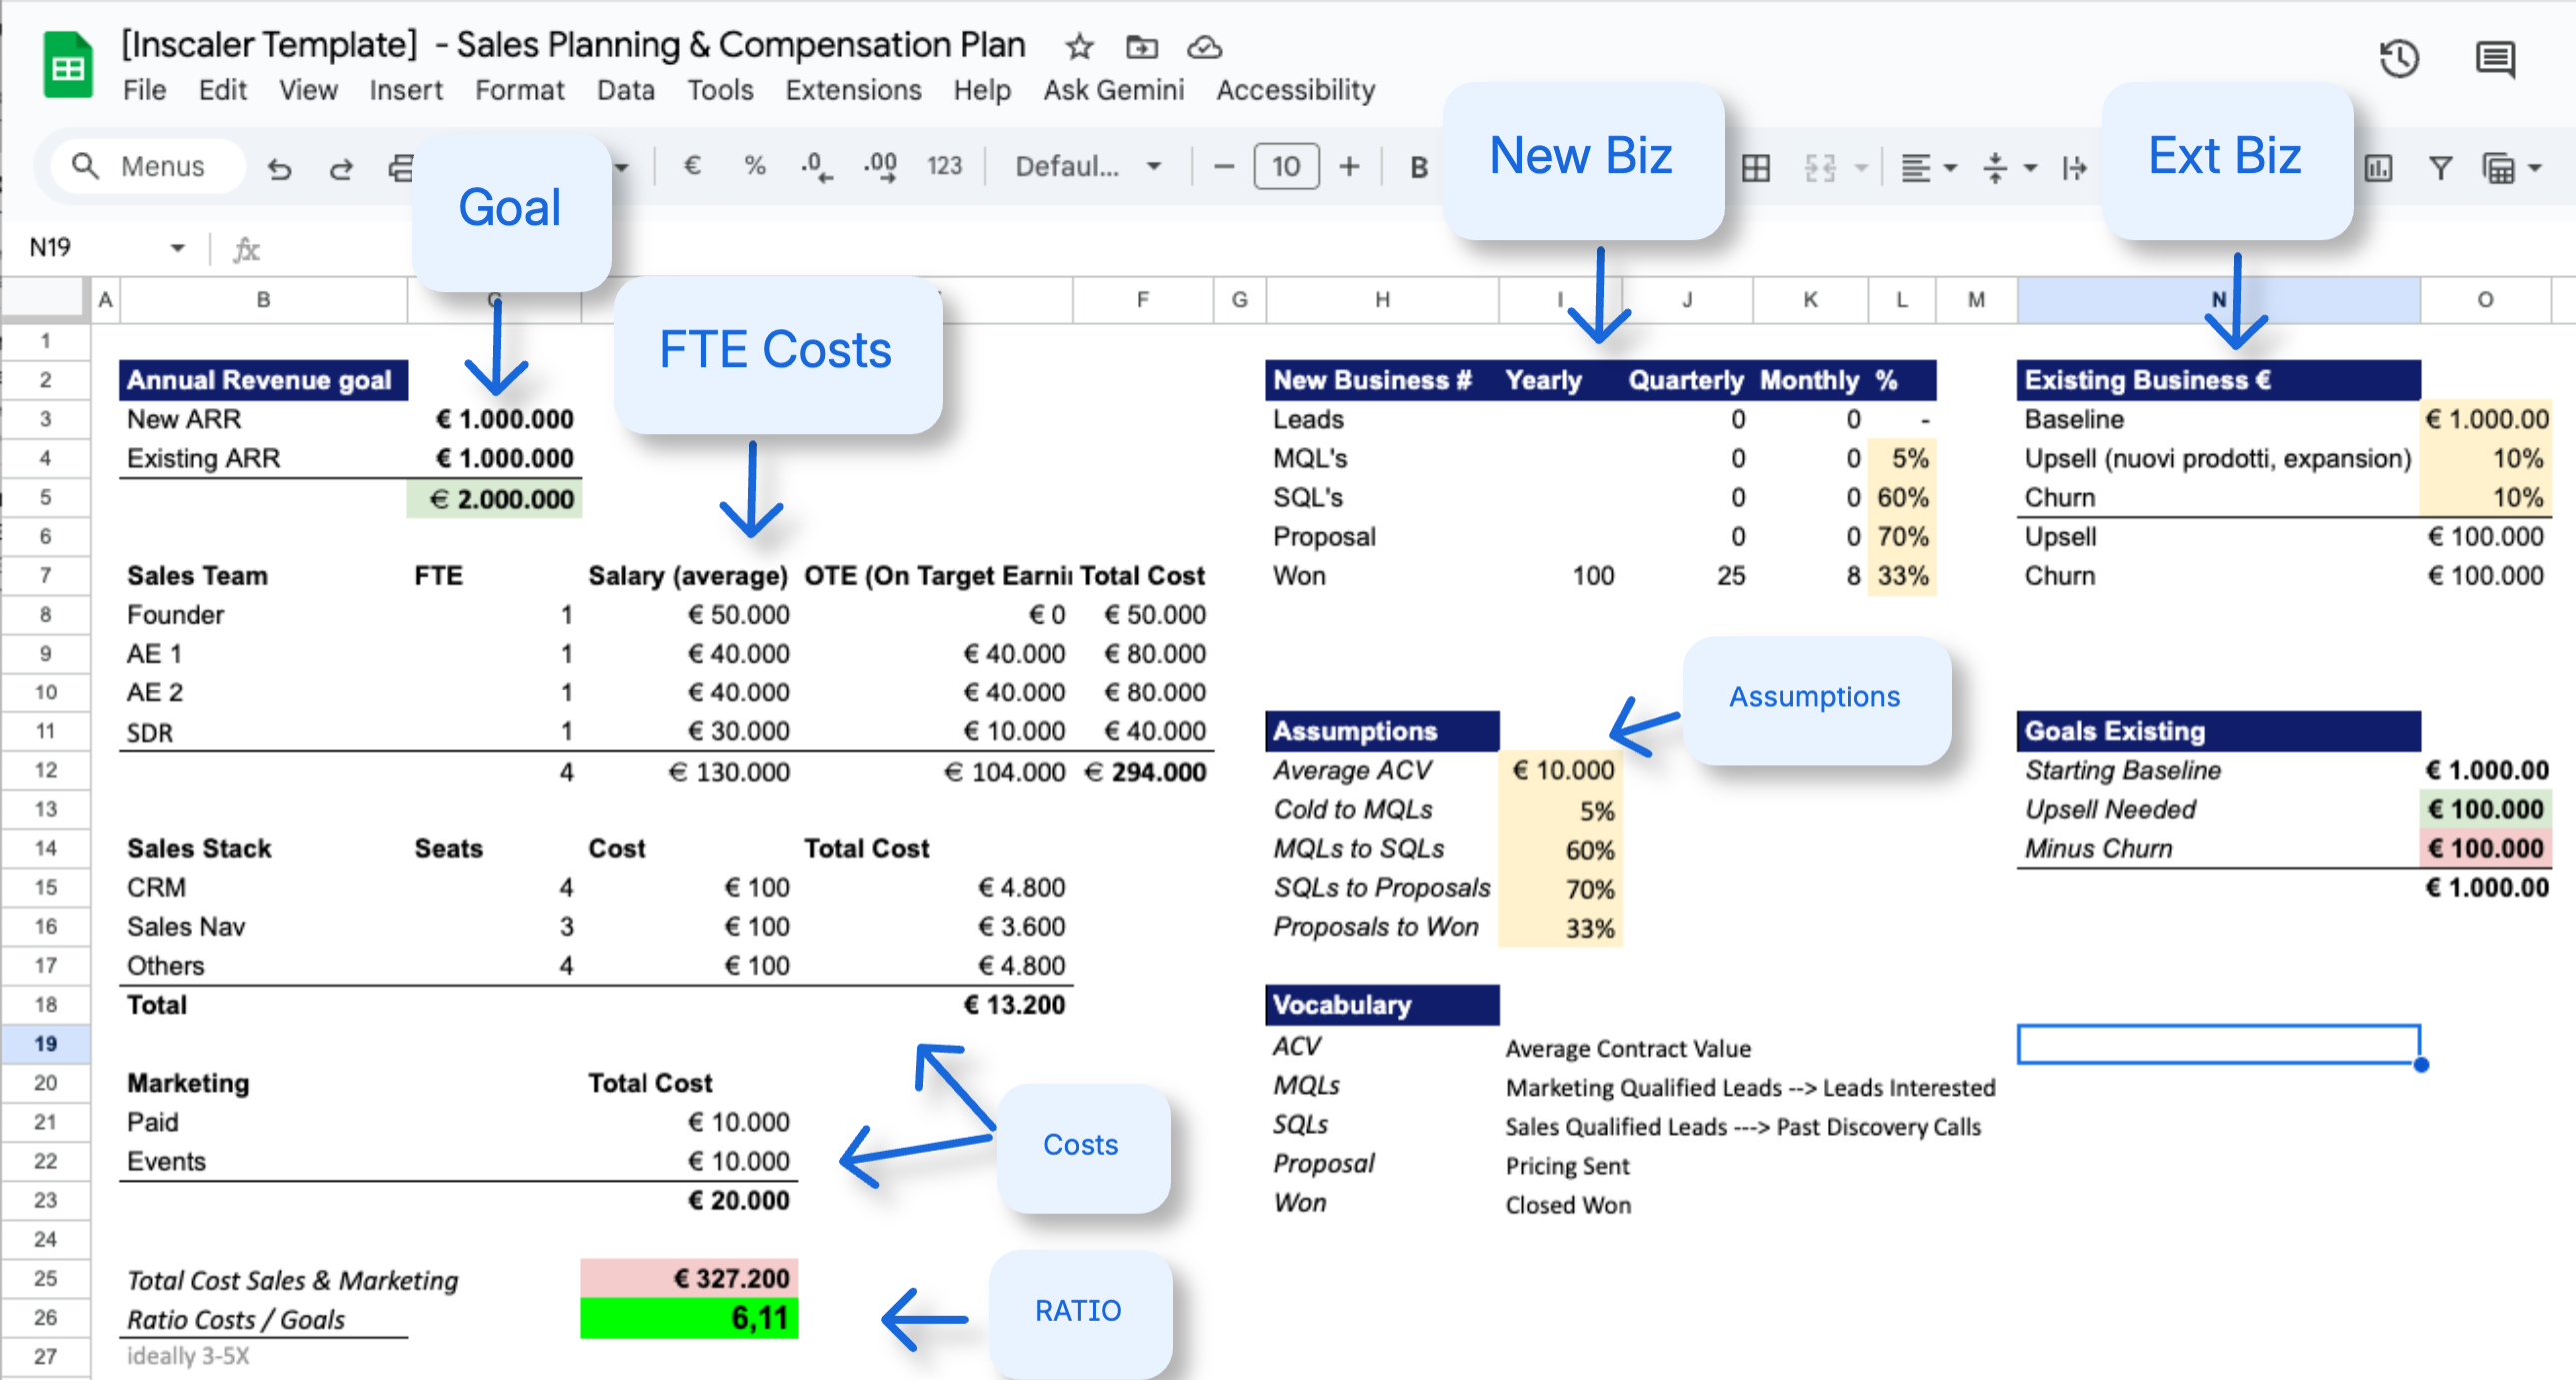Click Ask Gemini
The image size is (2576, 1380).
1113,90
